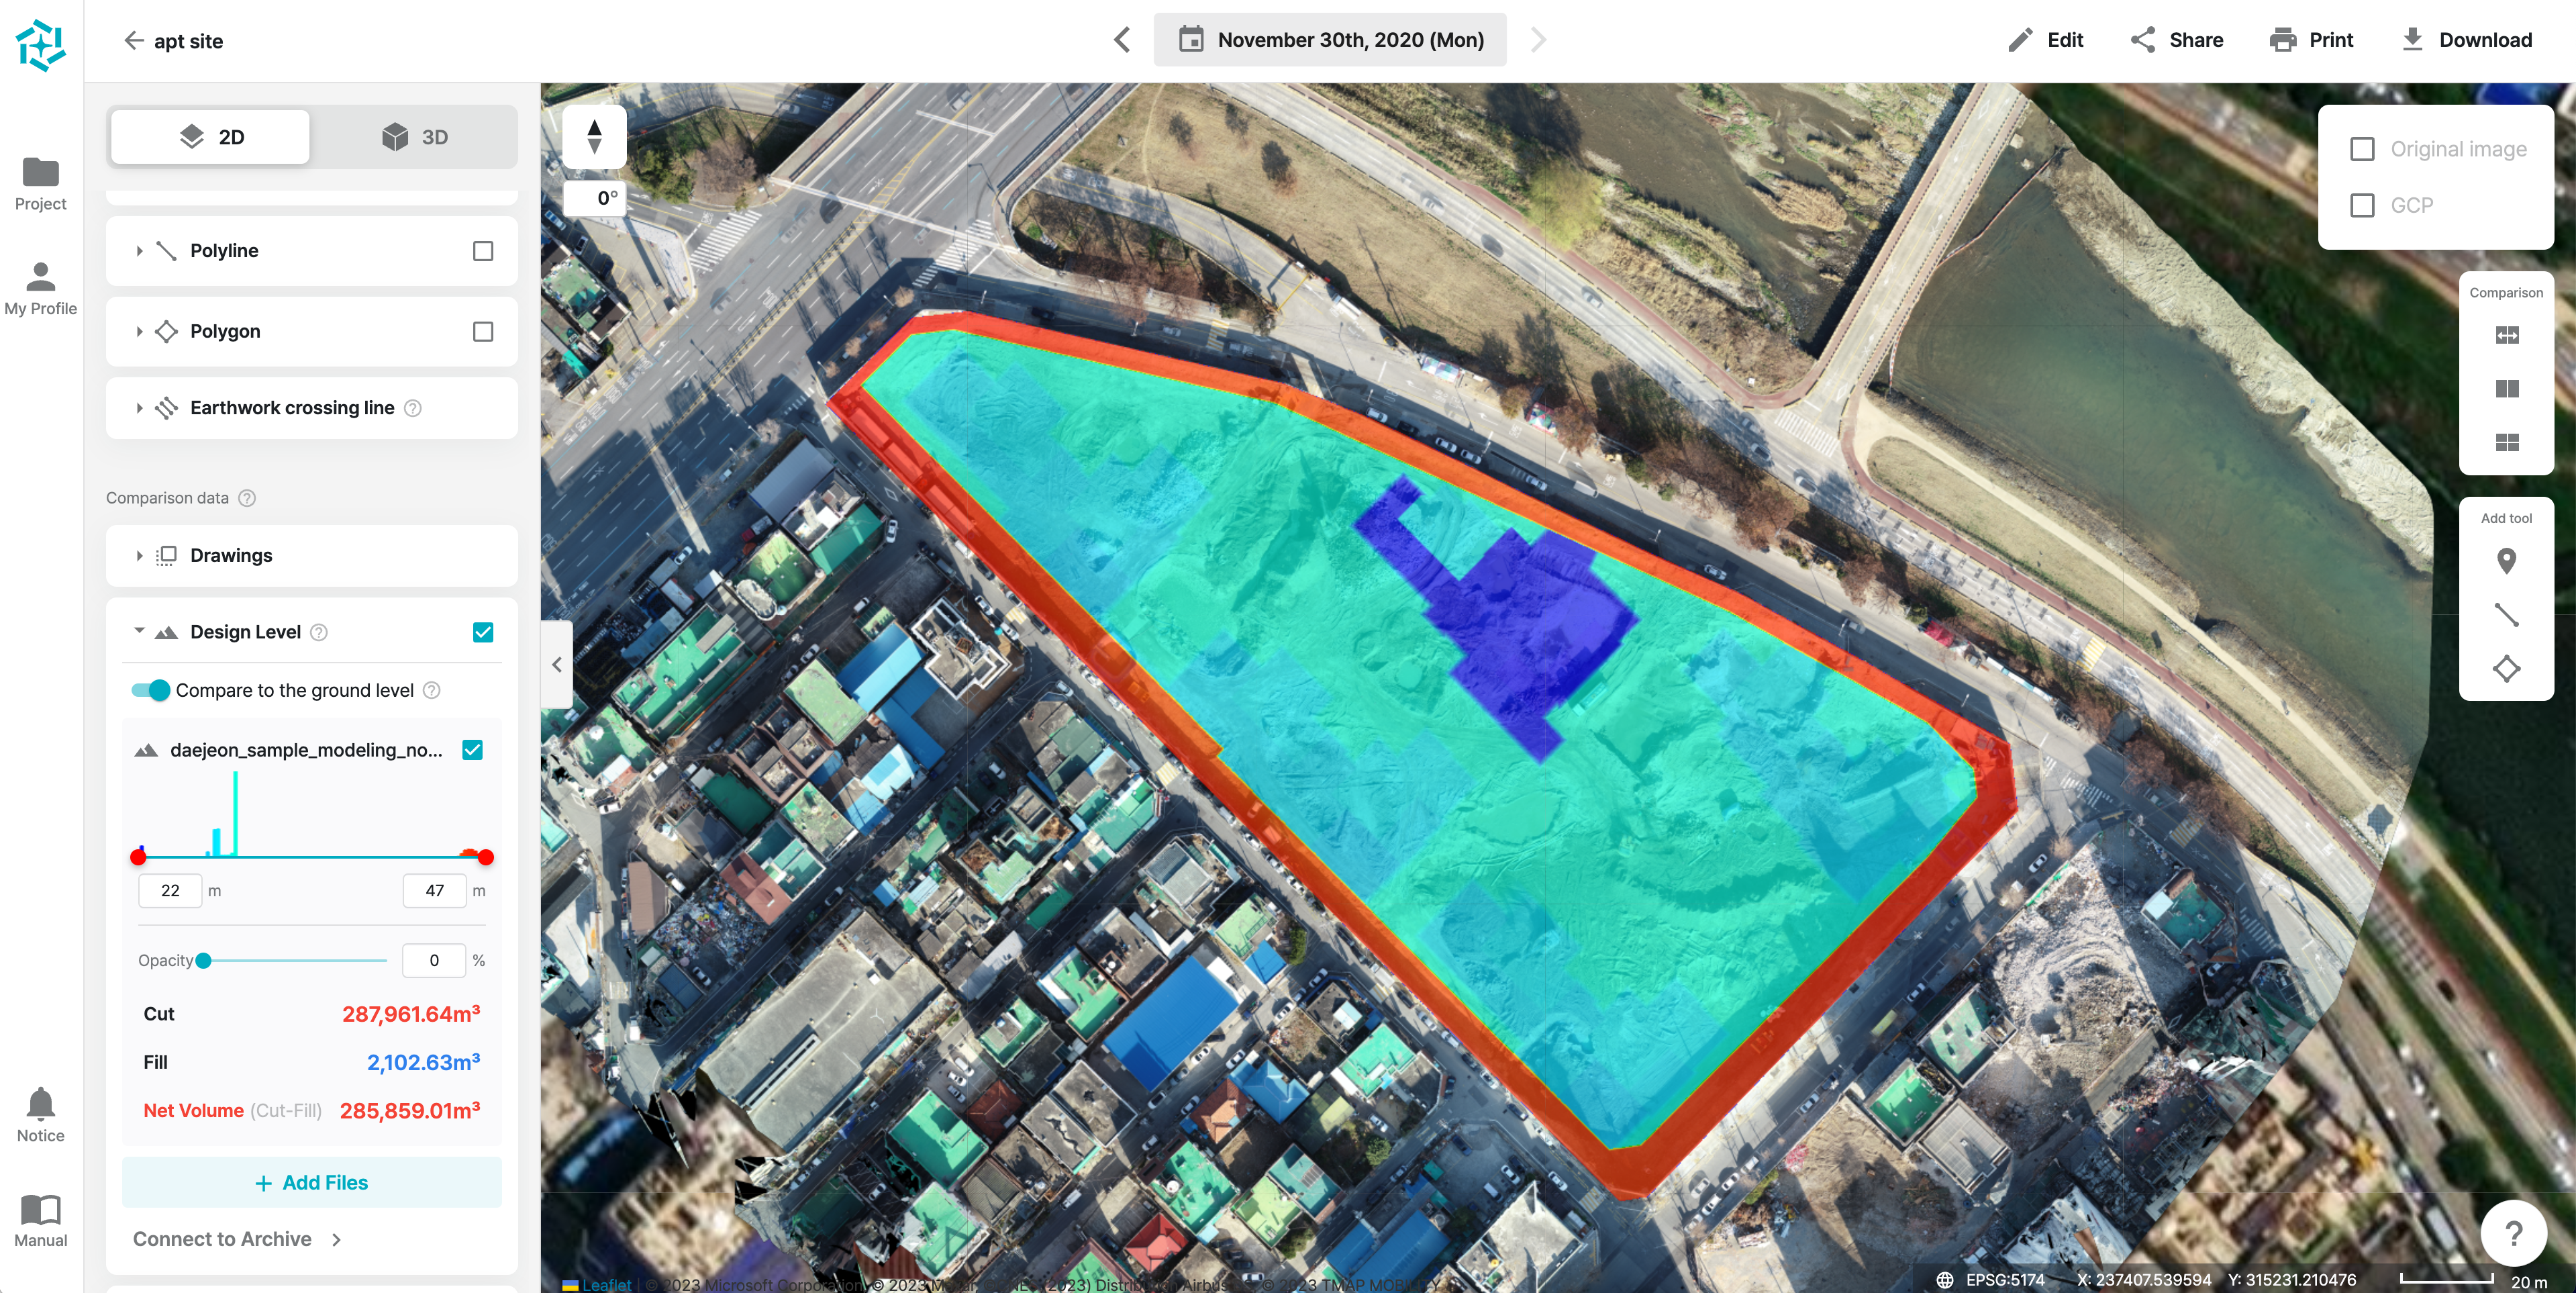Screen dimensions: 2576x1293
Task: Select Cut volume value 287,961.64m³
Action: 411,1014
